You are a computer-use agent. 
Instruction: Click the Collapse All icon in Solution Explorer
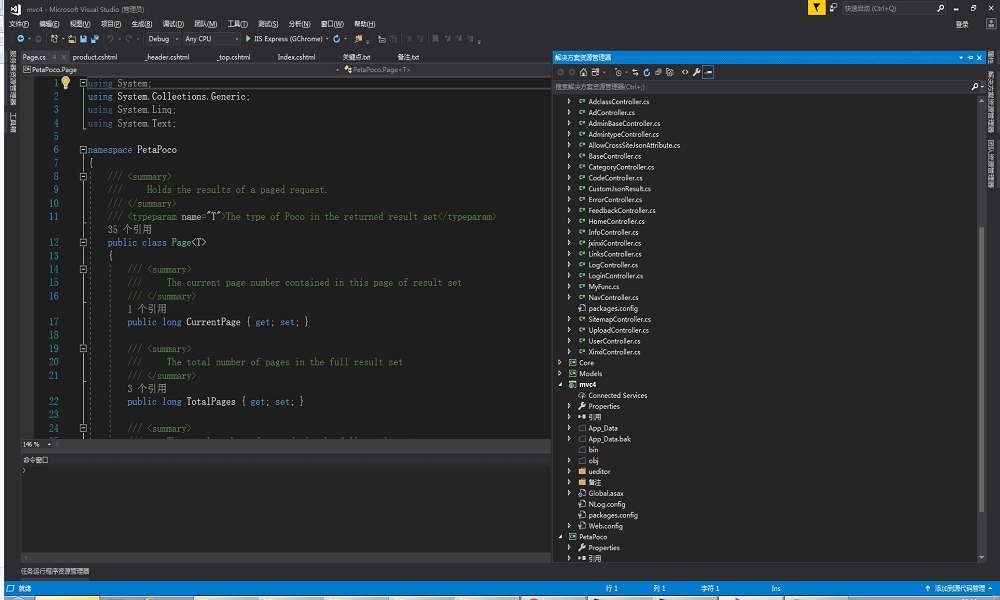(658, 72)
